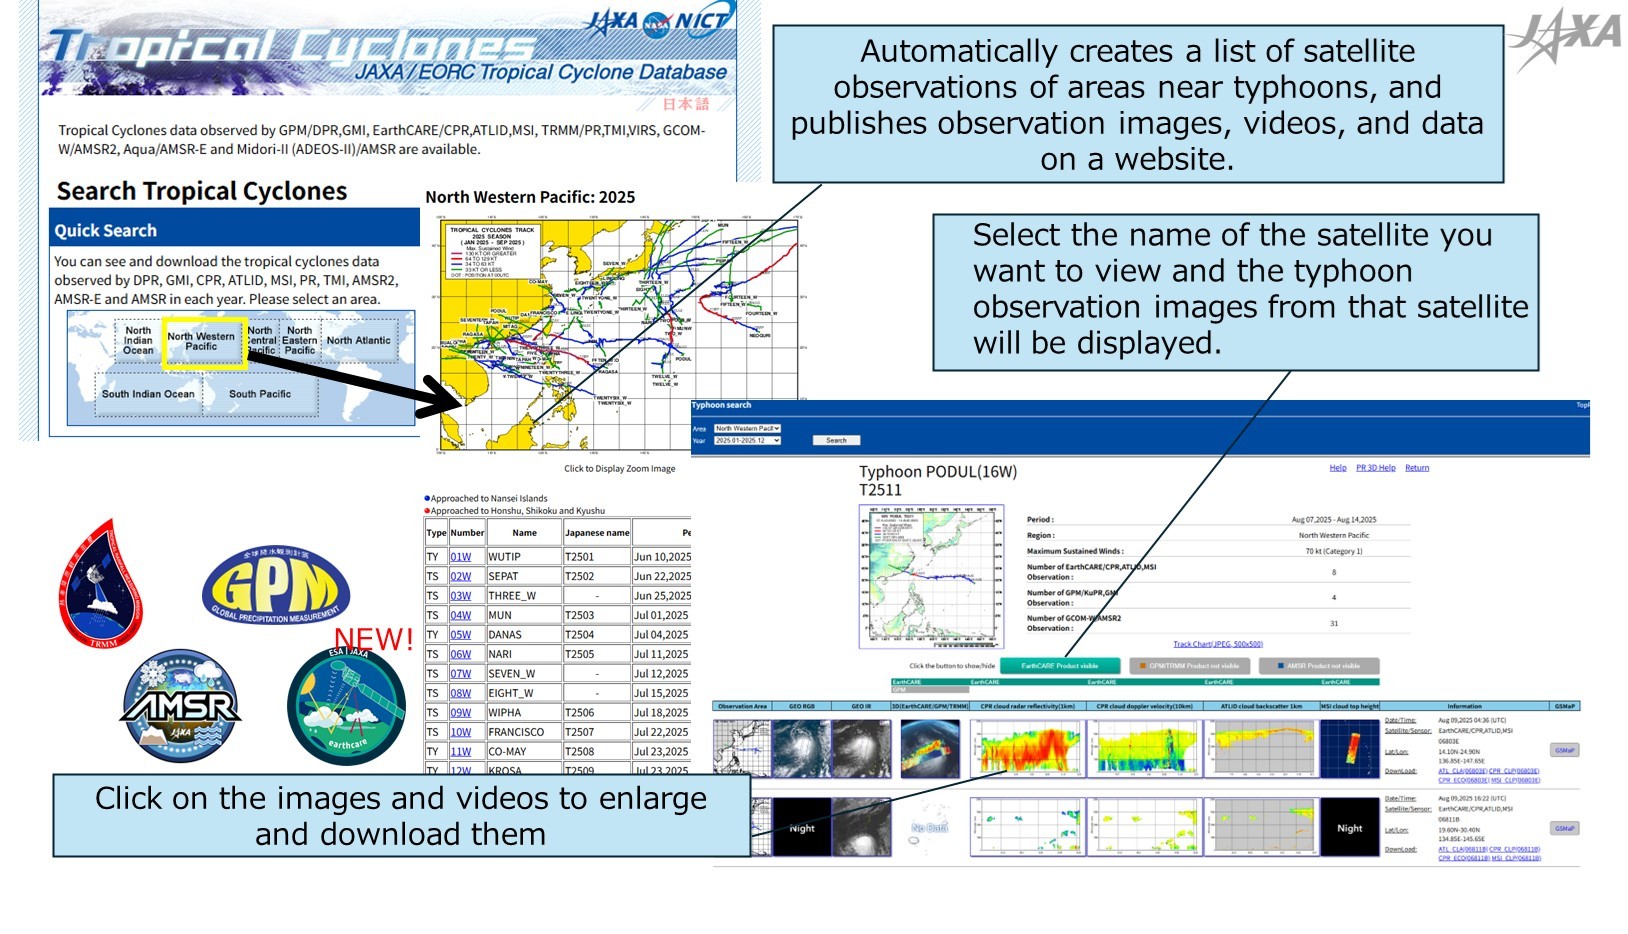Toggle the EarthCARE Product visible button
Image resolution: width=1628 pixels, height=934 pixels.
pos(1059,665)
